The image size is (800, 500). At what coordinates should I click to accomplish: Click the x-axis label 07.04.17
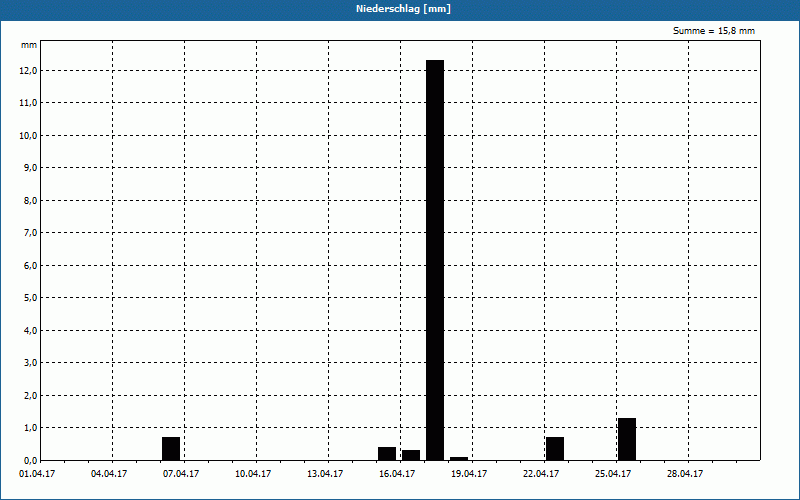pyautogui.click(x=181, y=474)
